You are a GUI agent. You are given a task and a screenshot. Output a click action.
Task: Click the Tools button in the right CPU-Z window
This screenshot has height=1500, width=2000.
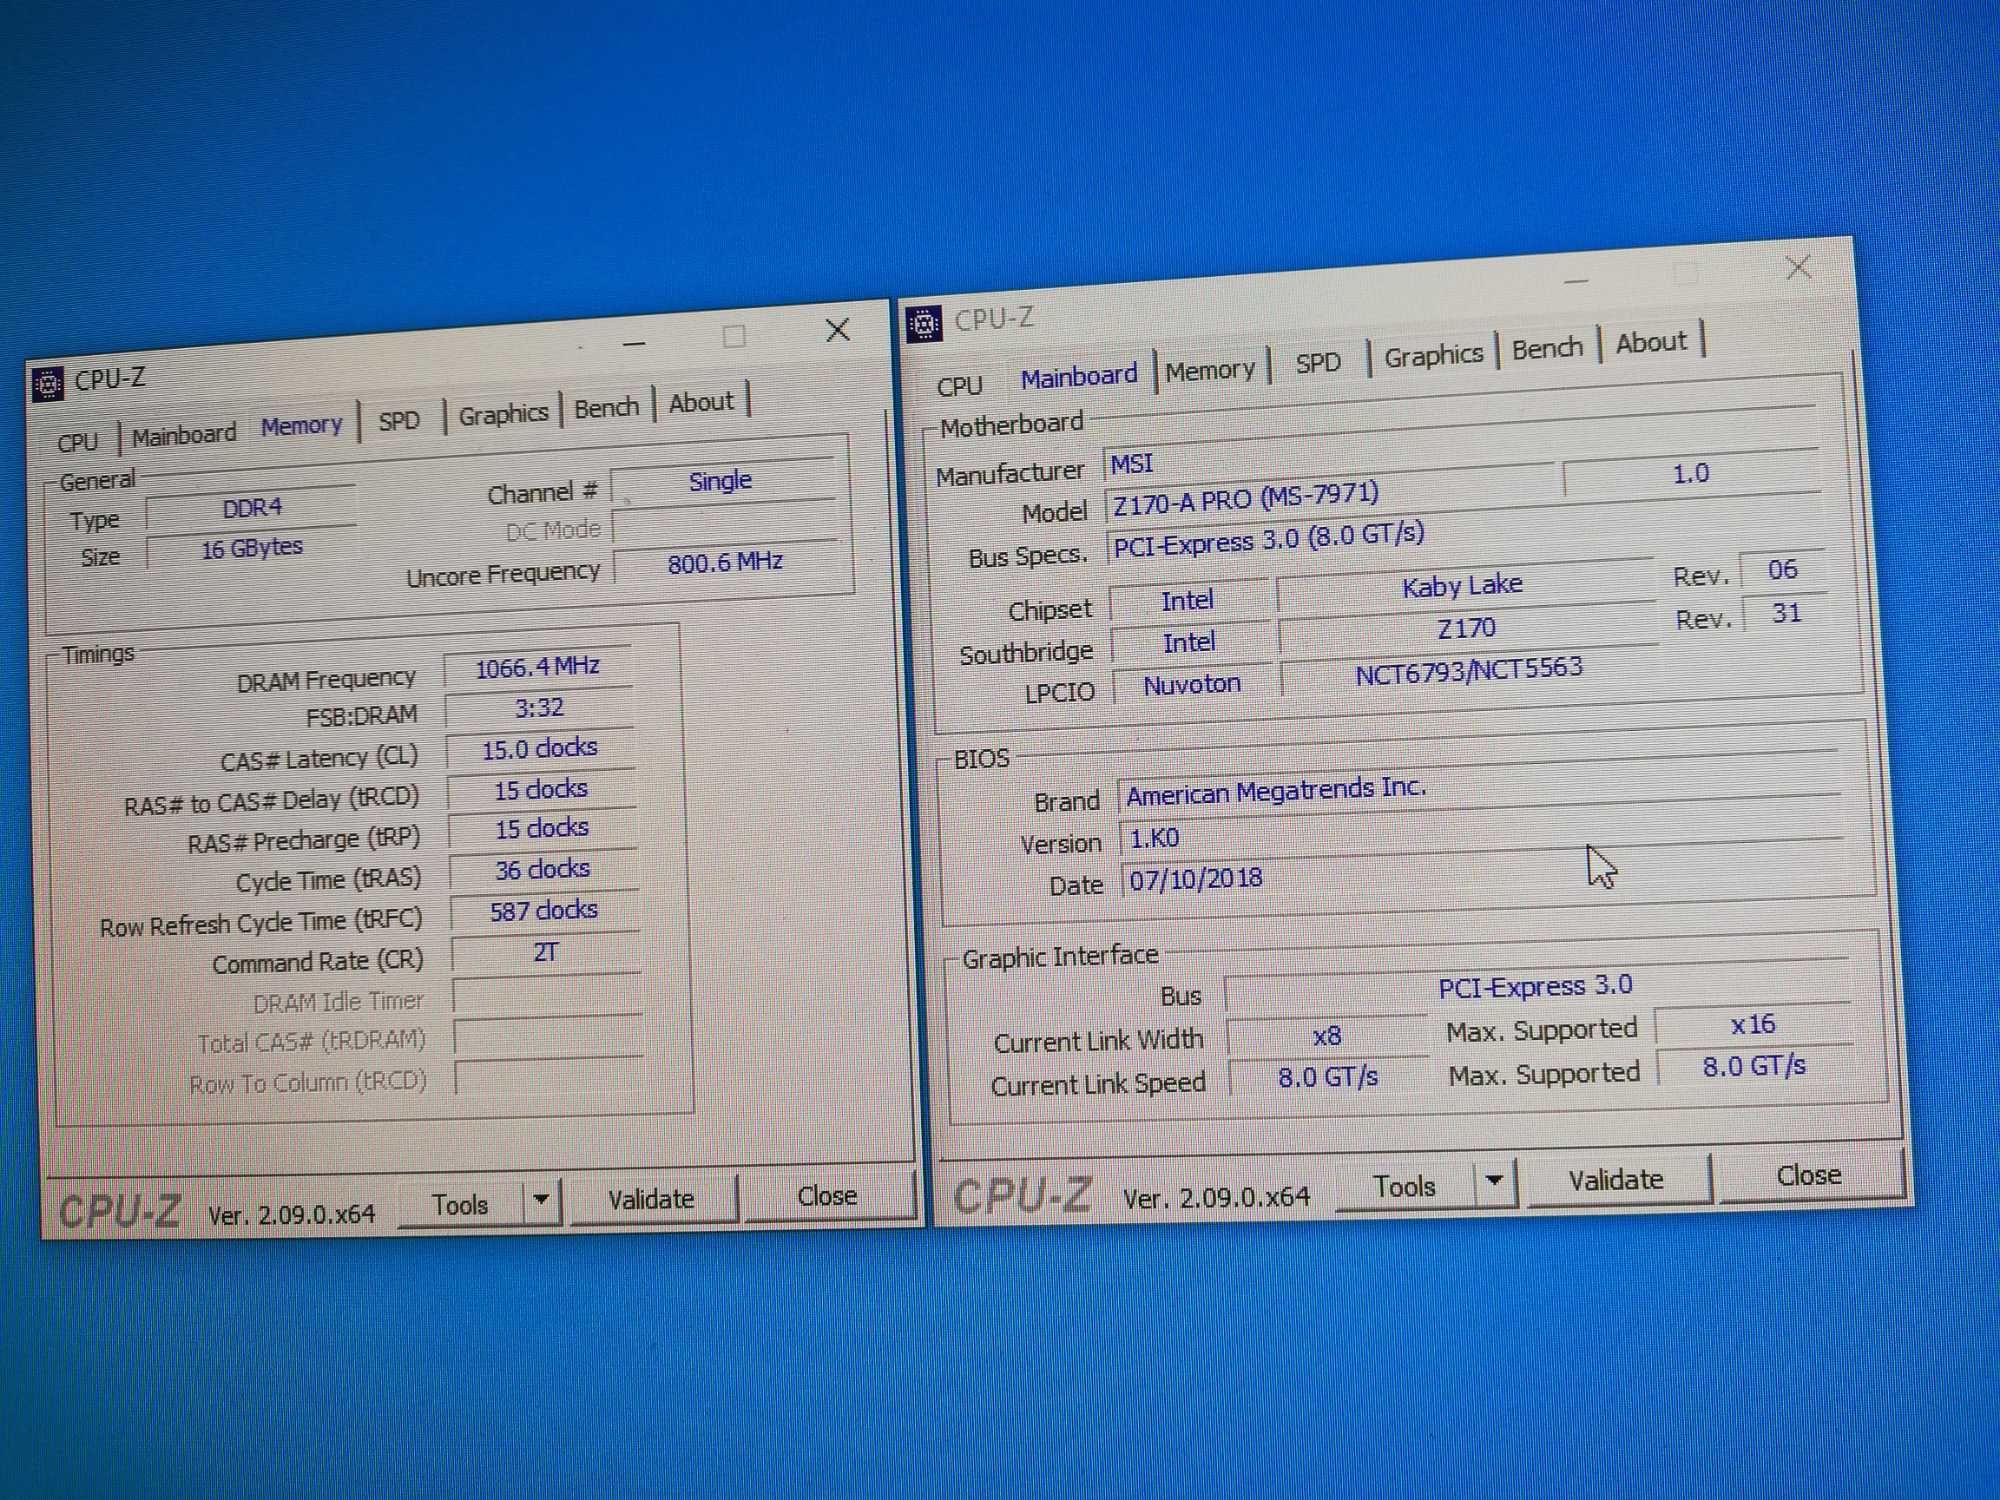click(x=1404, y=1186)
